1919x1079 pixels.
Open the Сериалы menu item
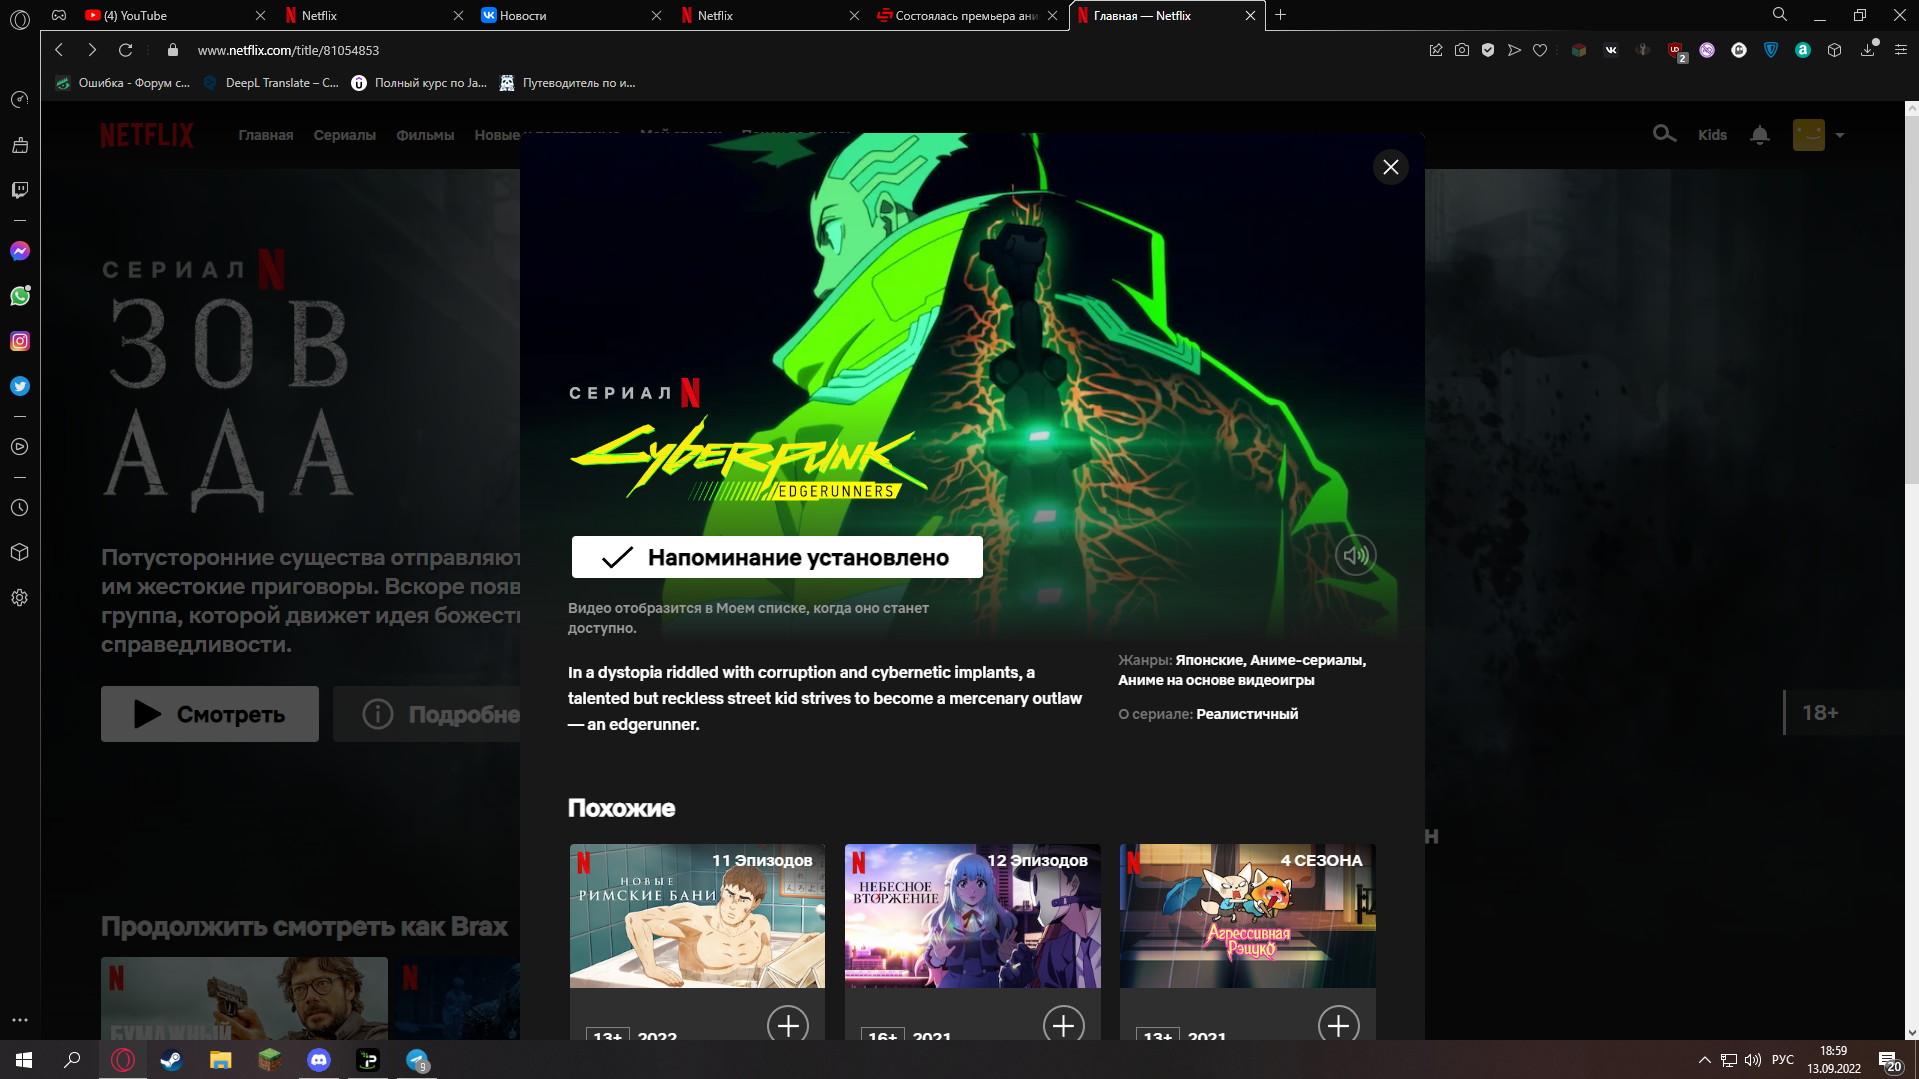coord(345,135)
